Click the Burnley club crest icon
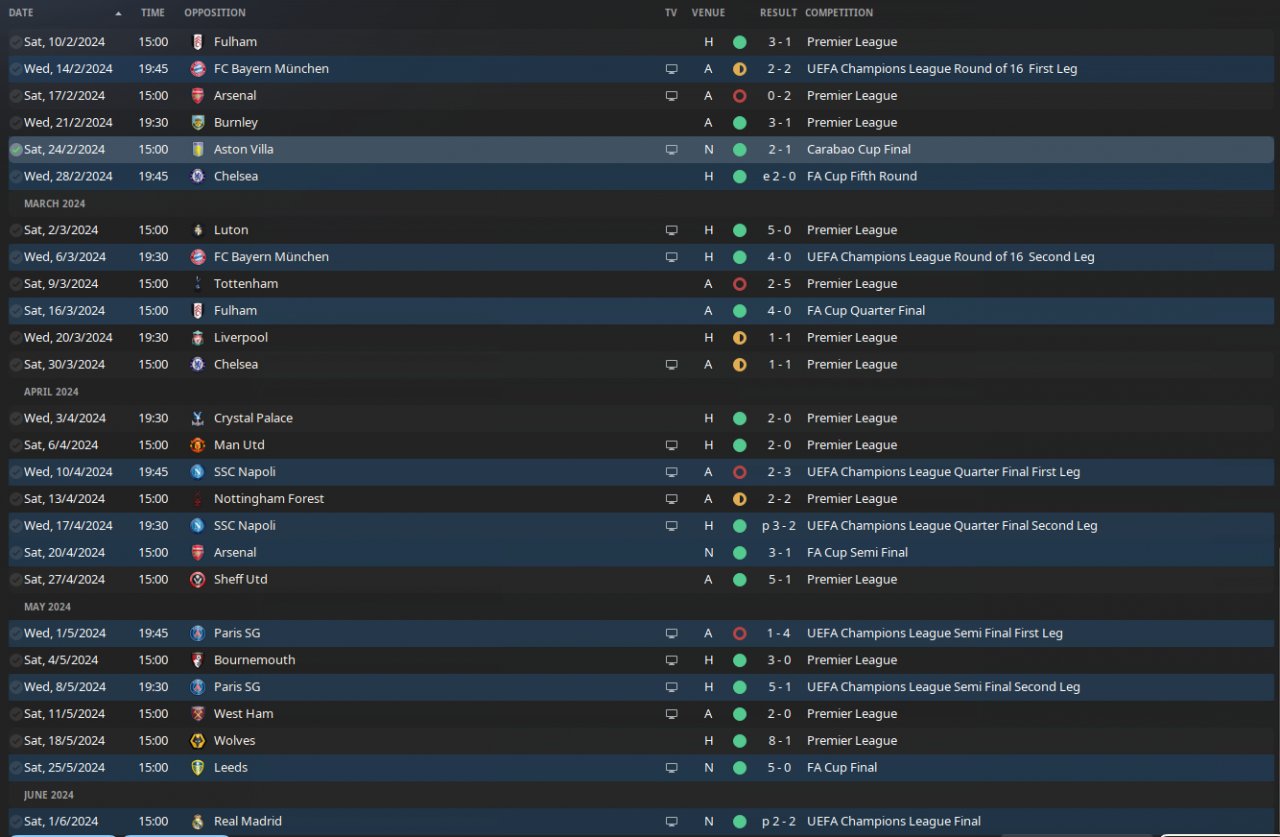 tap(197, 123)
